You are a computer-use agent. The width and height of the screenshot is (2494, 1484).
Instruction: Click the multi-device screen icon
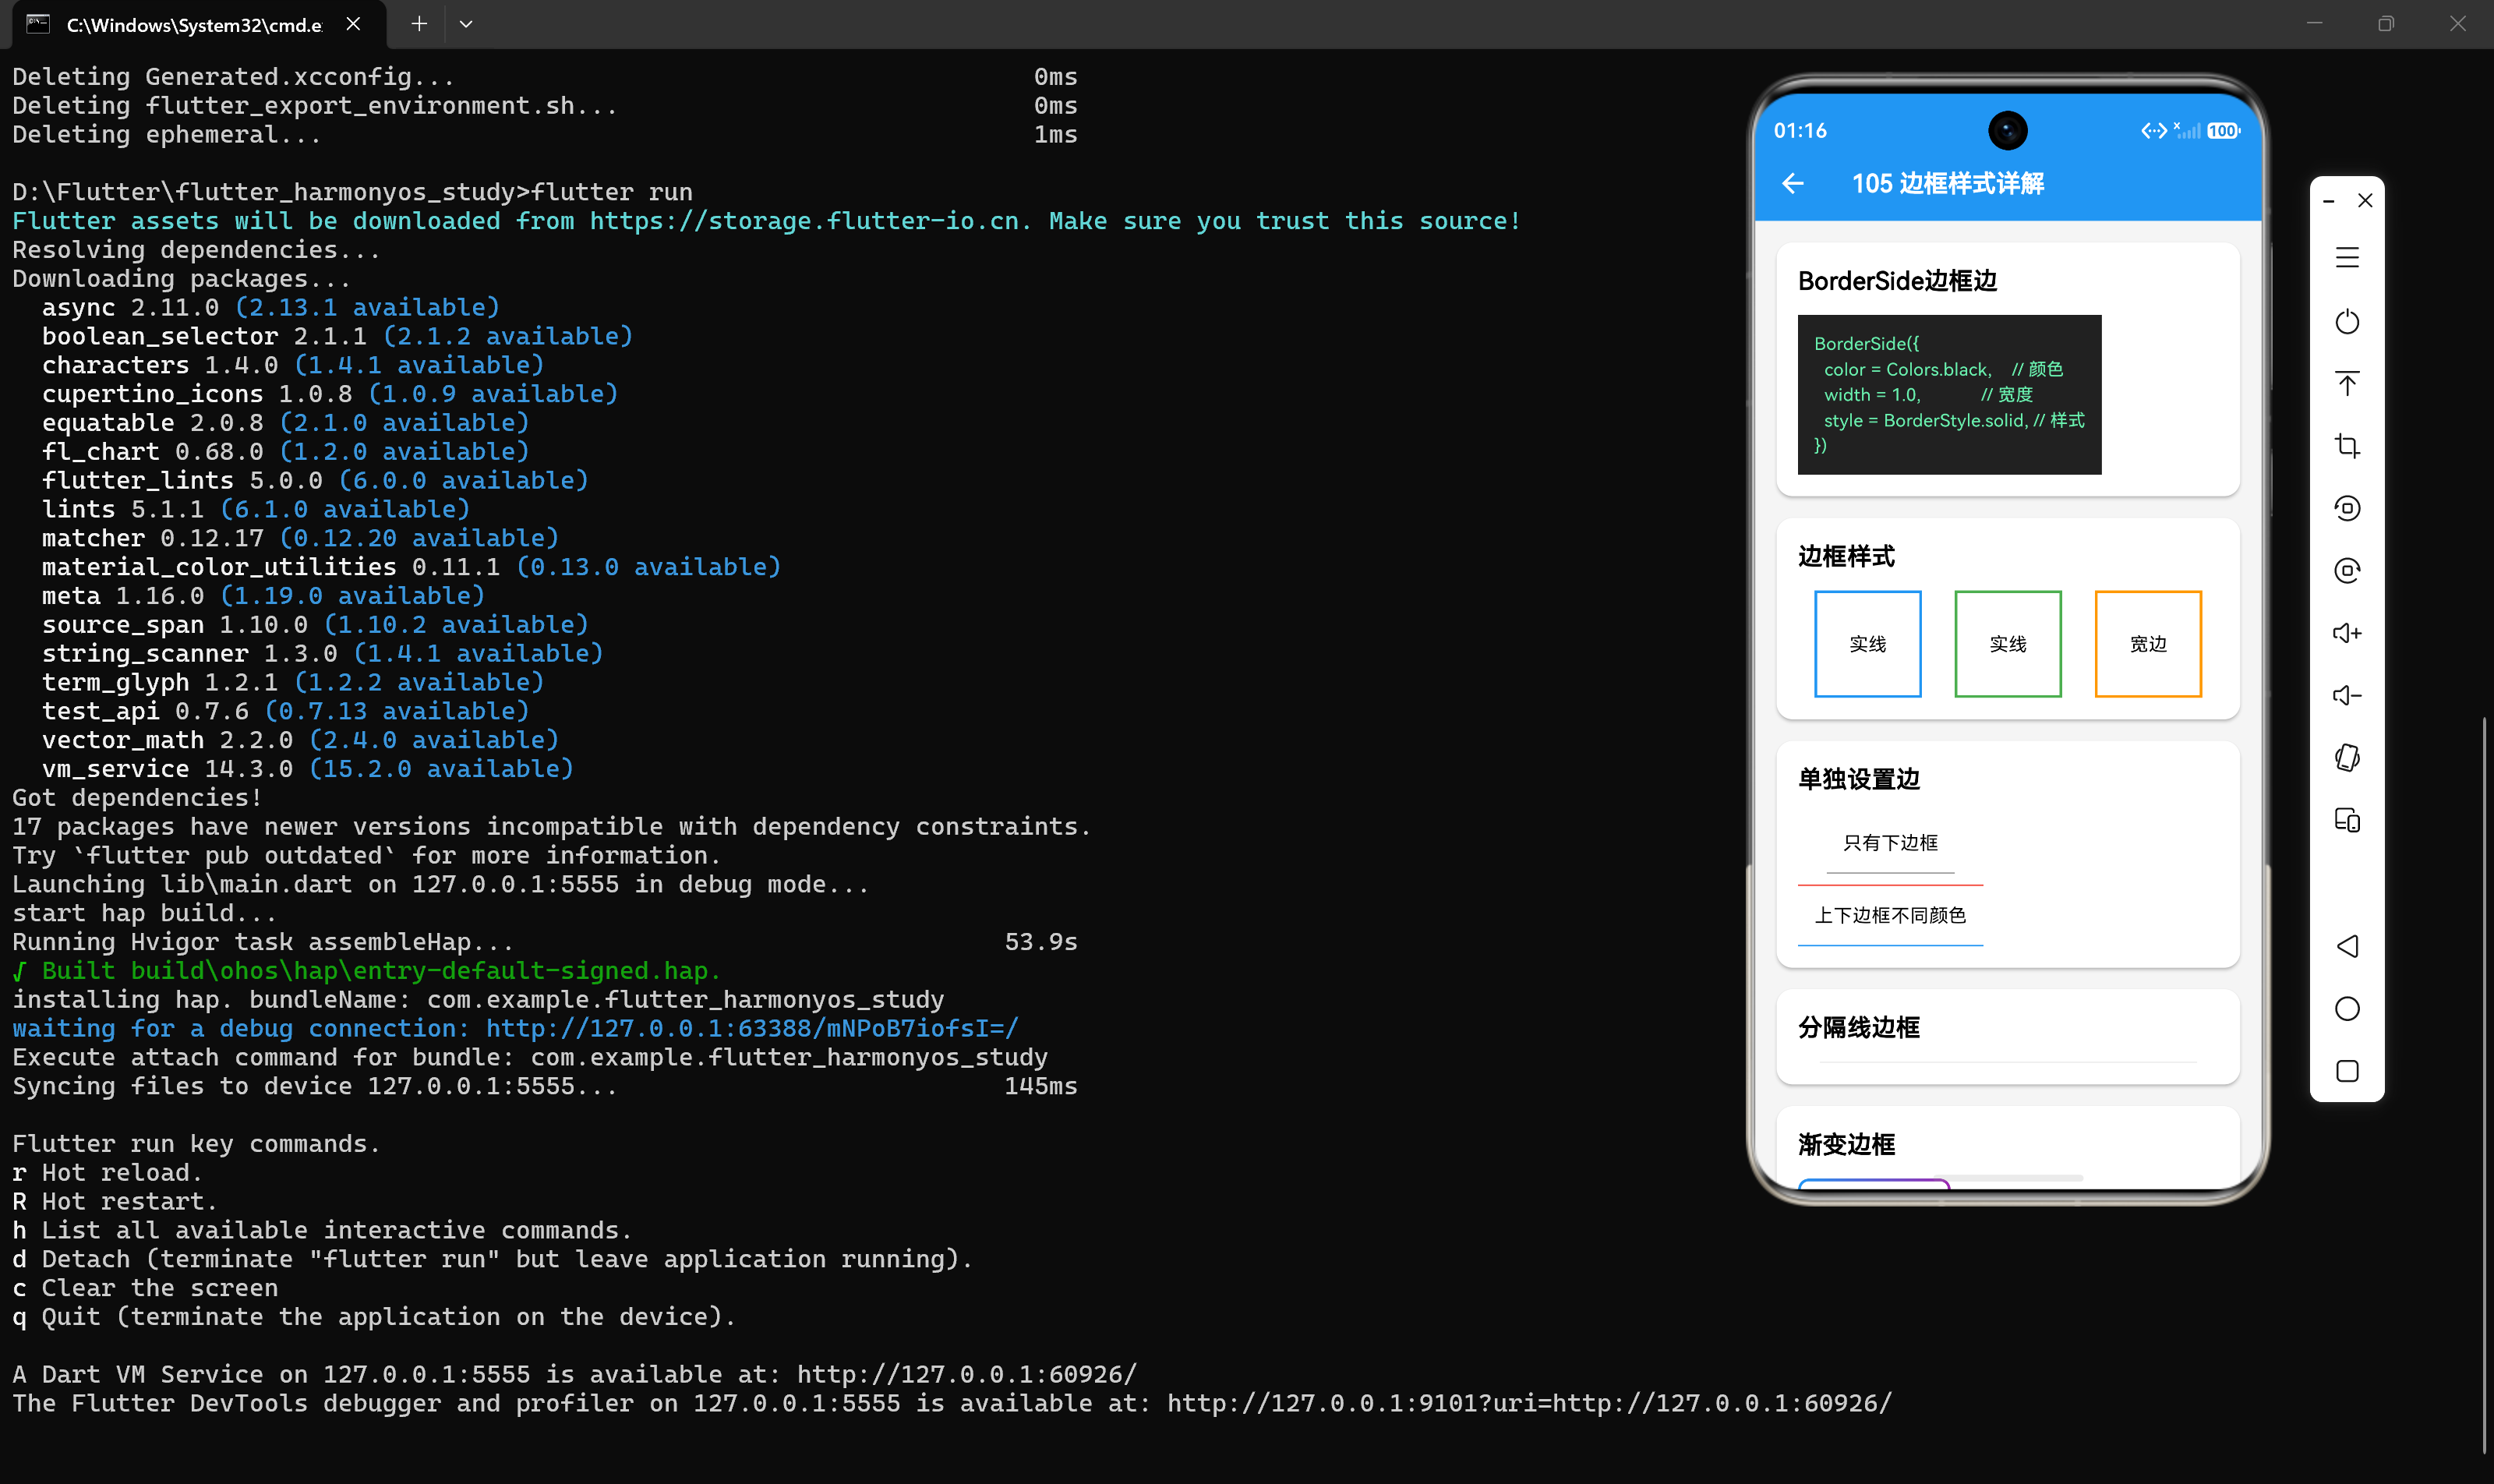click(x=2347, y=820)
